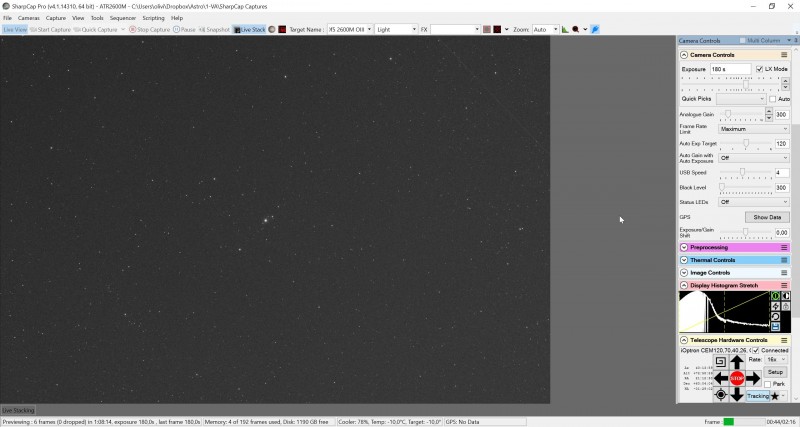Click the grey-pink square swatch after FX
800x427 pixels.
coord(487,30)
